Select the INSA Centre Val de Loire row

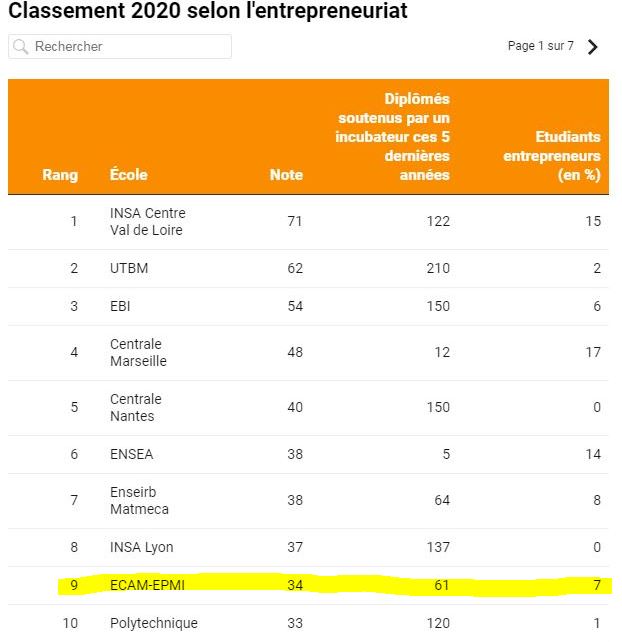(308, 222)
